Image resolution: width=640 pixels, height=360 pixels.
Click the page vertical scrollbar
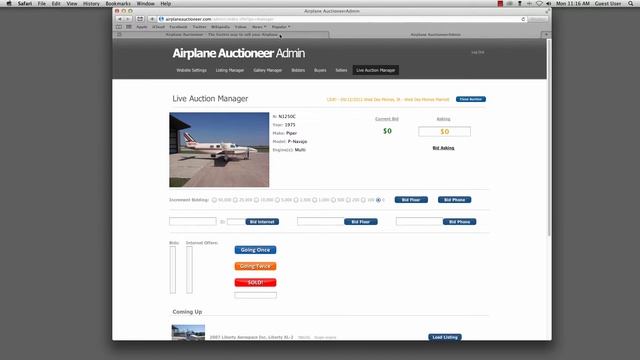click(549, 138)
